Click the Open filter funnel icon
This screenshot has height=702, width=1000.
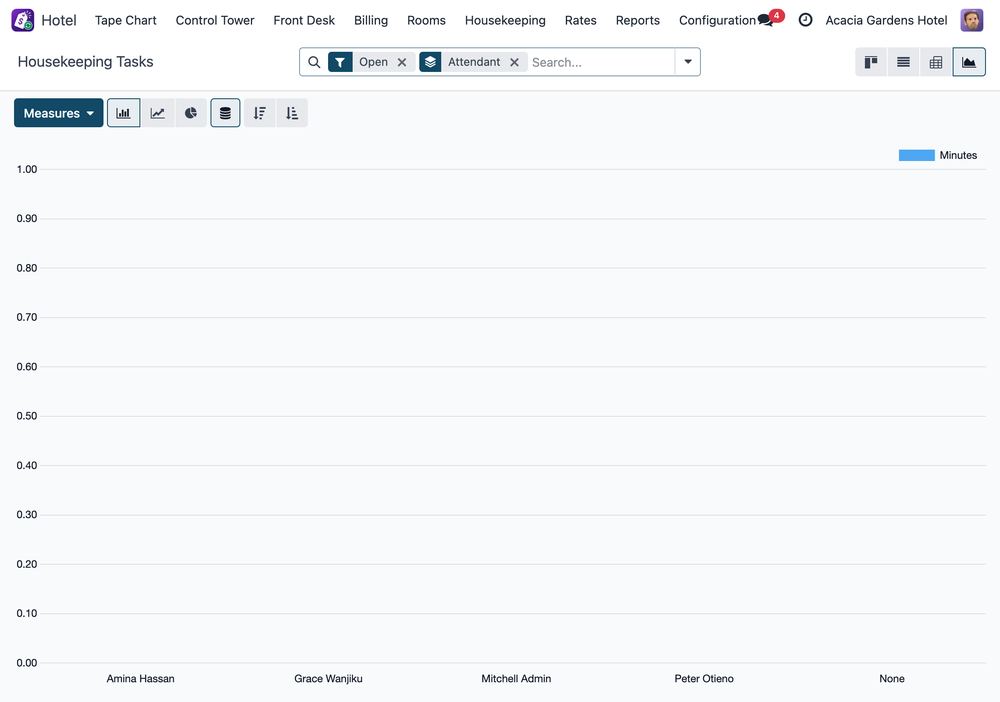pos(341,62)
